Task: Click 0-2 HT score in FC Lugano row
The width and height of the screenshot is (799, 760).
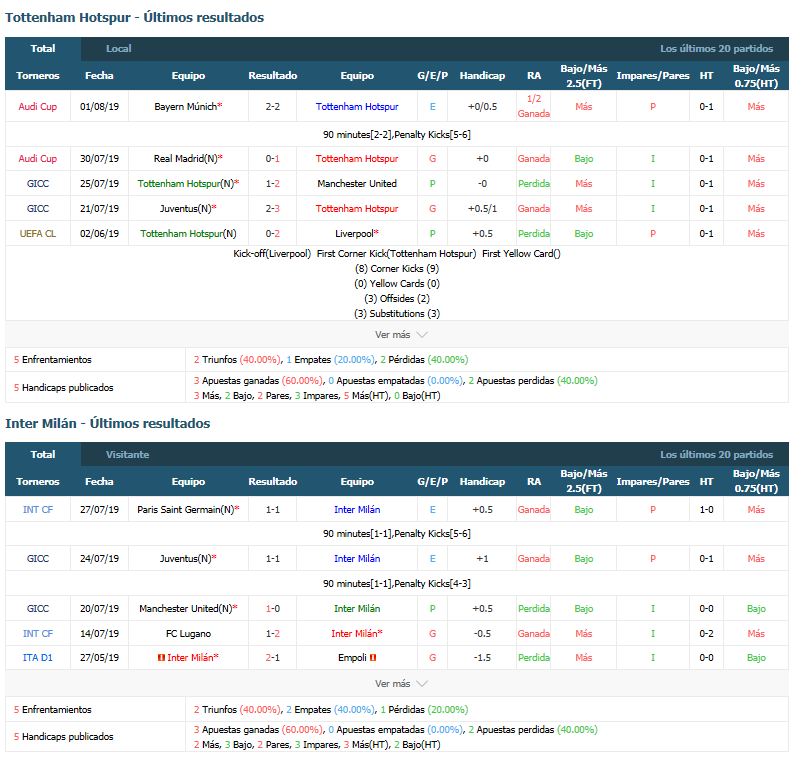Action: pos(706,634)
